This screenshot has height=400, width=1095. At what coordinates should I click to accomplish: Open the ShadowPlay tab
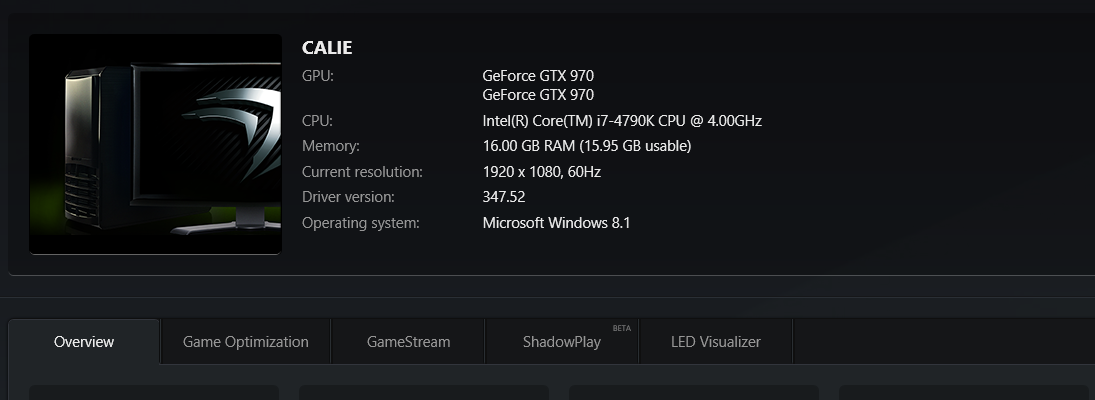coord(561,342)
